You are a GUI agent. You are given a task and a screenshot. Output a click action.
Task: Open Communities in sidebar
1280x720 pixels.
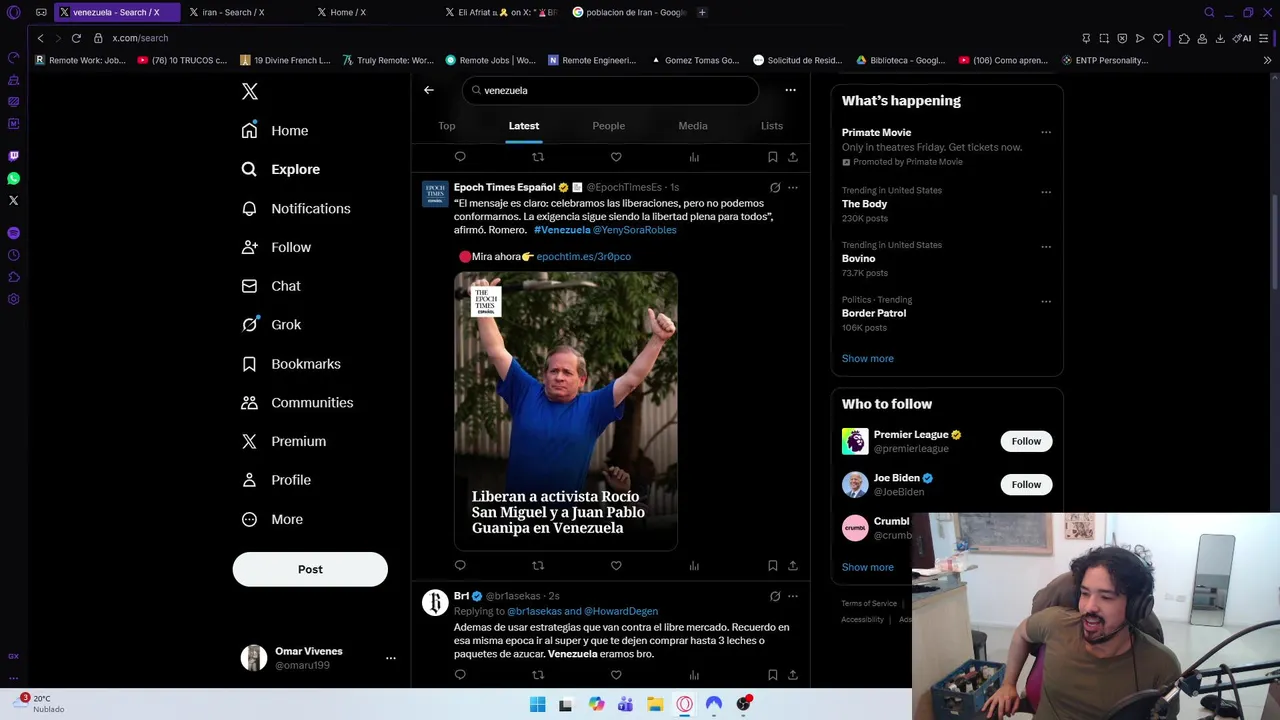point(297,403)
